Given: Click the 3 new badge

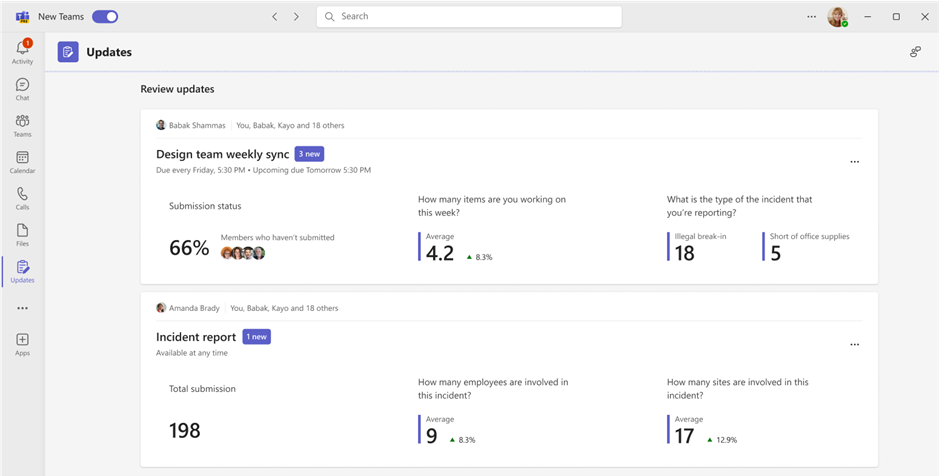Looking at the screenshot, I should 310,154.
